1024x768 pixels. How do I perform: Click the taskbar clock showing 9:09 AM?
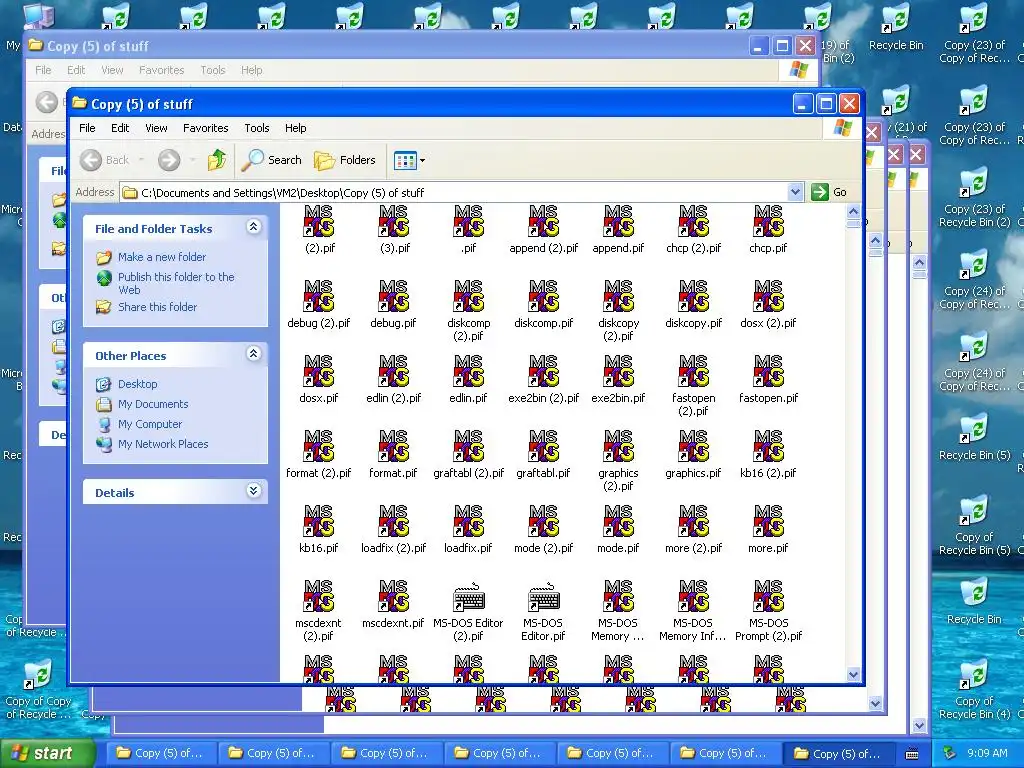coord(987,753)
